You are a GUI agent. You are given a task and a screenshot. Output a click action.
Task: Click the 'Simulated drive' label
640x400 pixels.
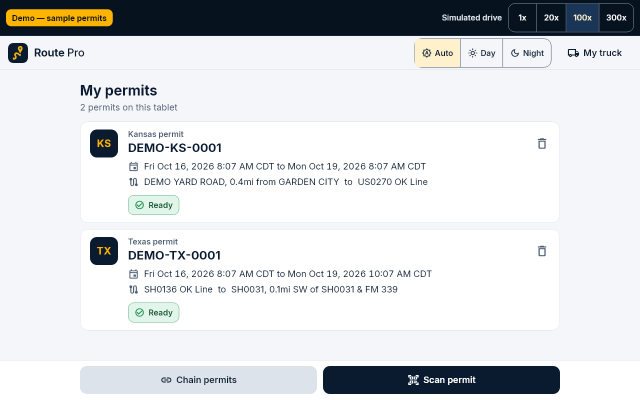(x=472, y=18)
